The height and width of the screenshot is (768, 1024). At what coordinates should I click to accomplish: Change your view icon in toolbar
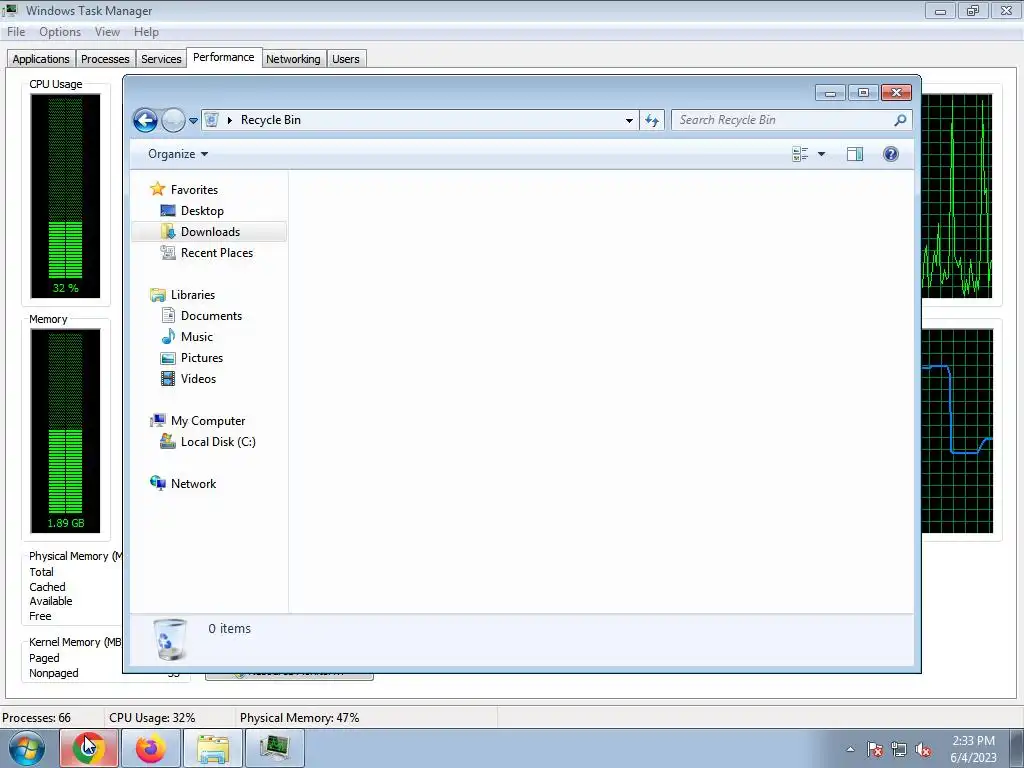799,154
